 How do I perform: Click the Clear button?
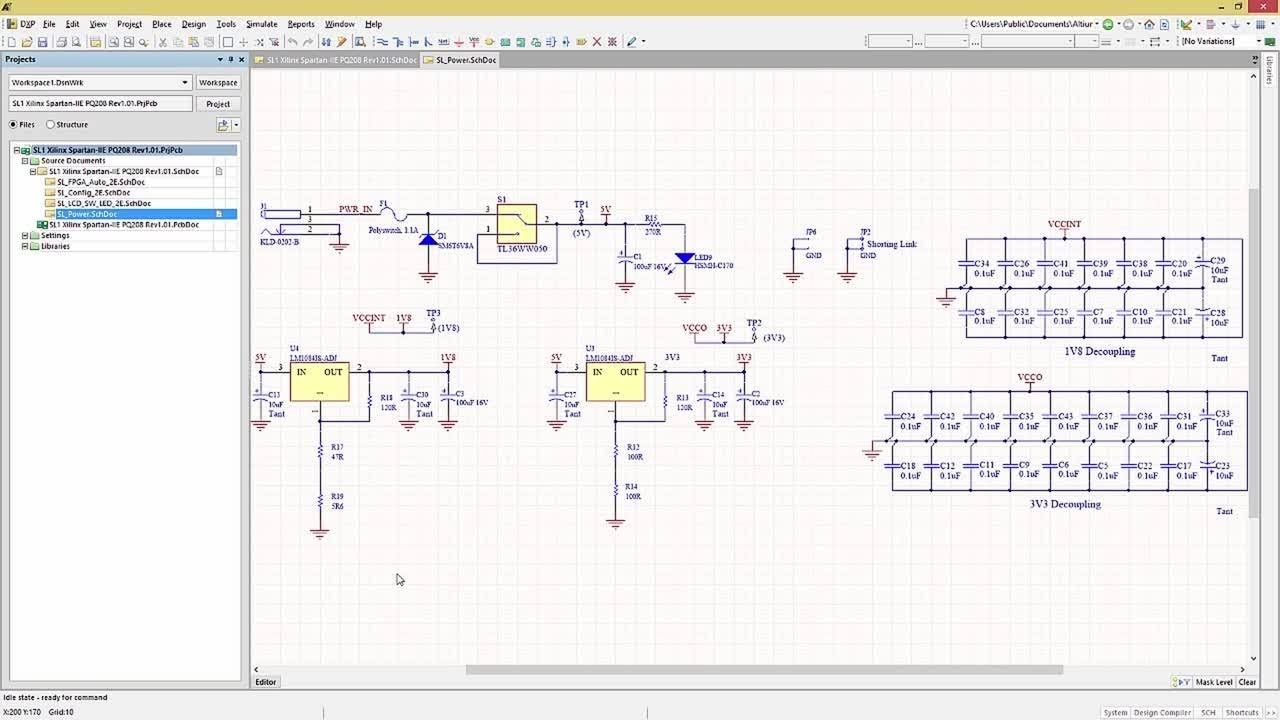1247,682
